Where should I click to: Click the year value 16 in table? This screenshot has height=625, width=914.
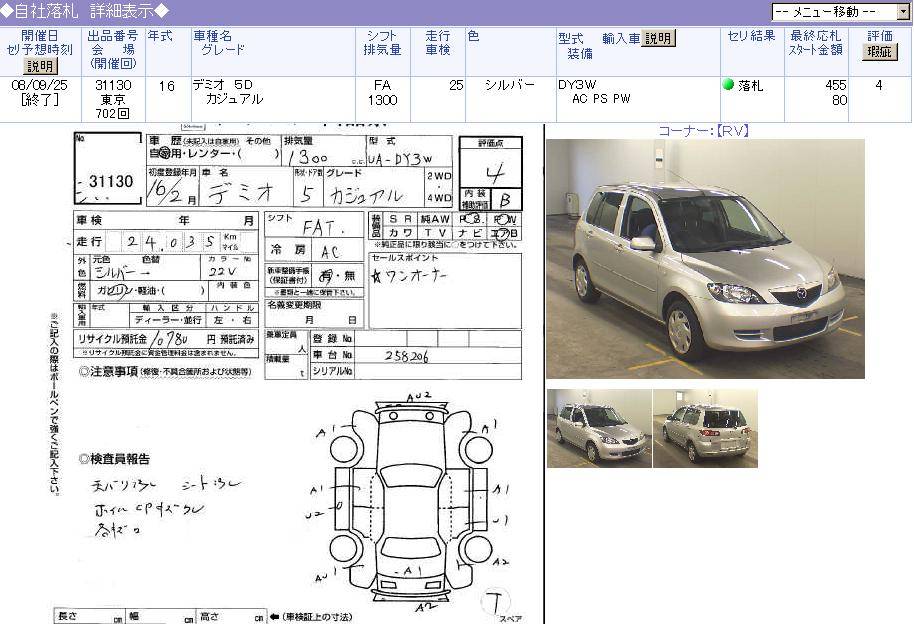167,86
